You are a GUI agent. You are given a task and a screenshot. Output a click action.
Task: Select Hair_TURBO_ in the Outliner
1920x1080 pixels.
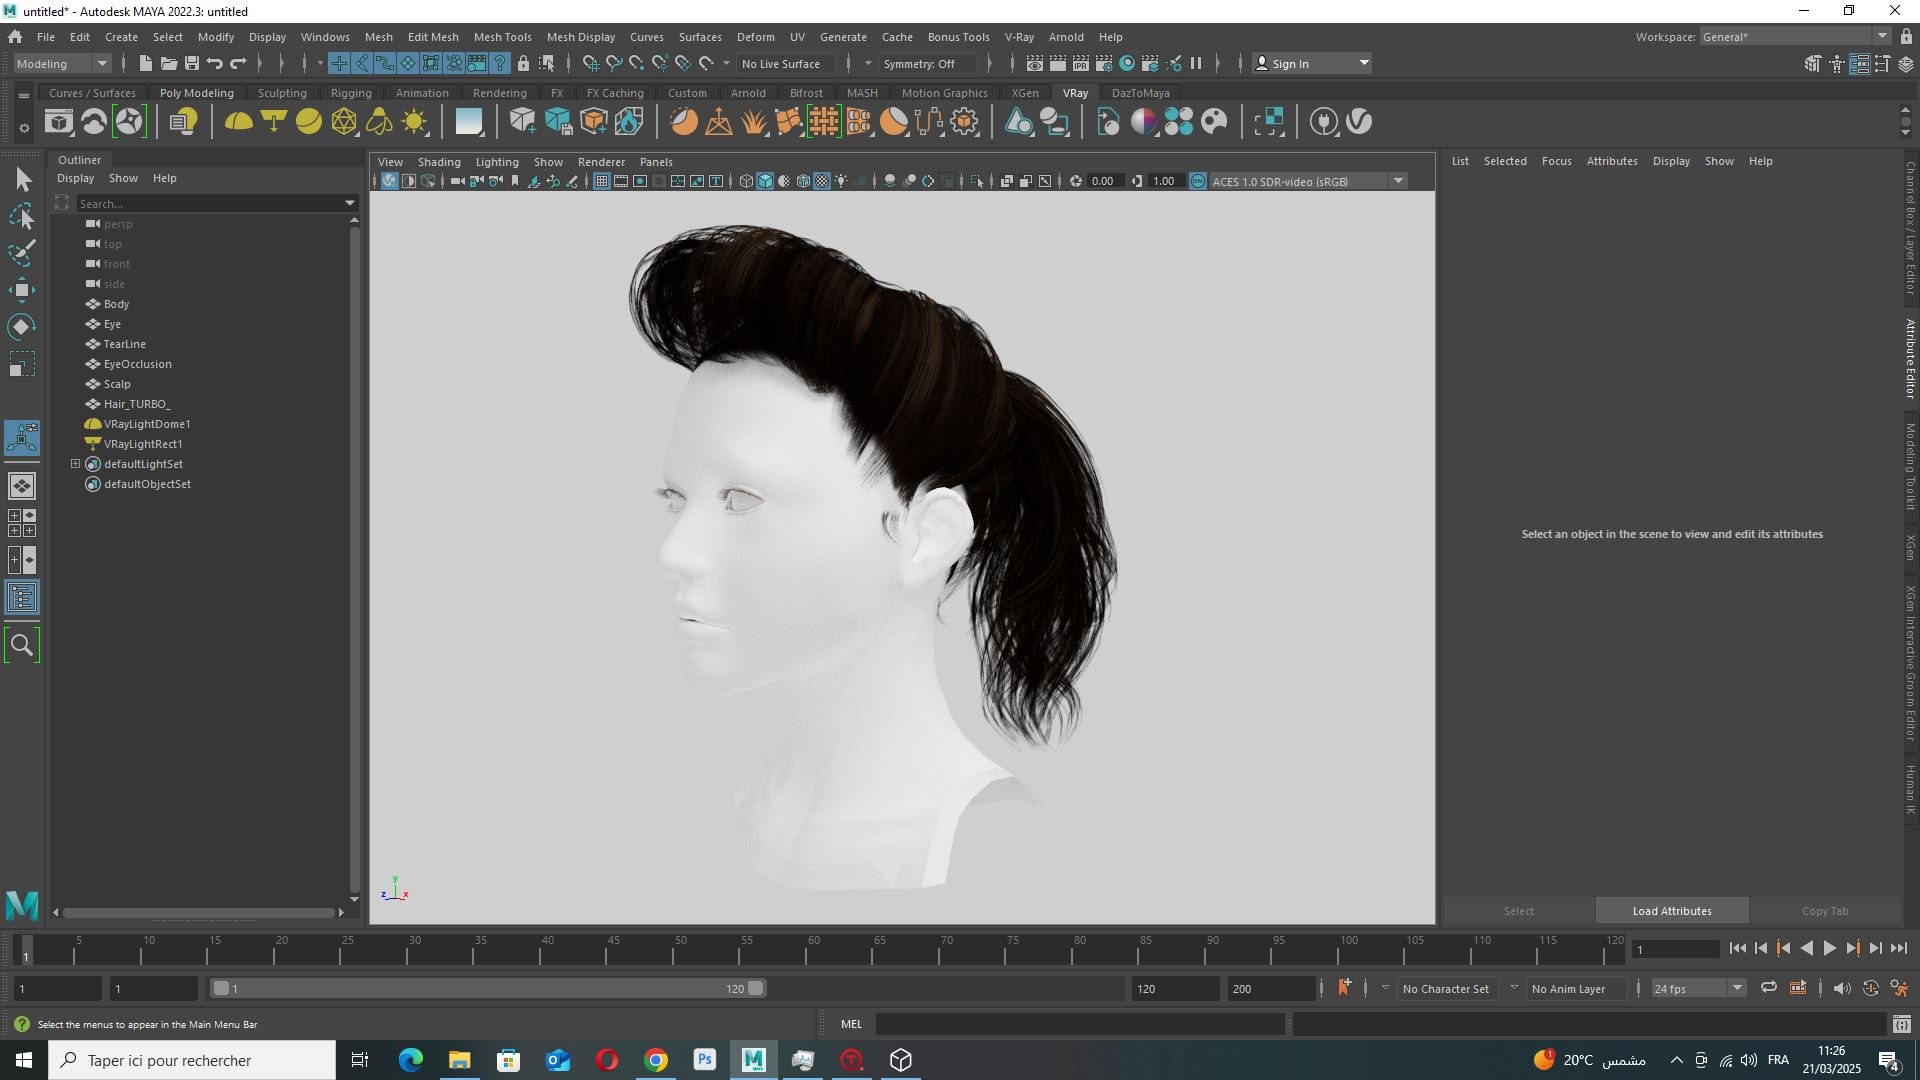[137, 404]
